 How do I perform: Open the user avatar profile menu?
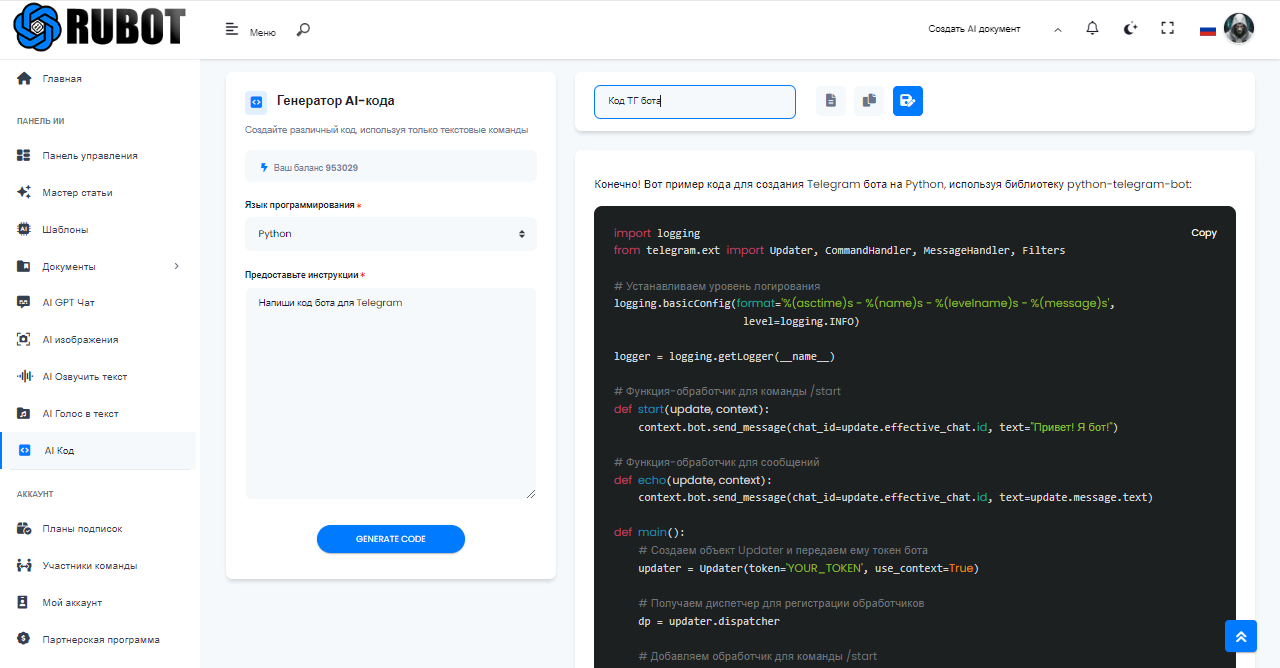click(x=1239, y=29)
